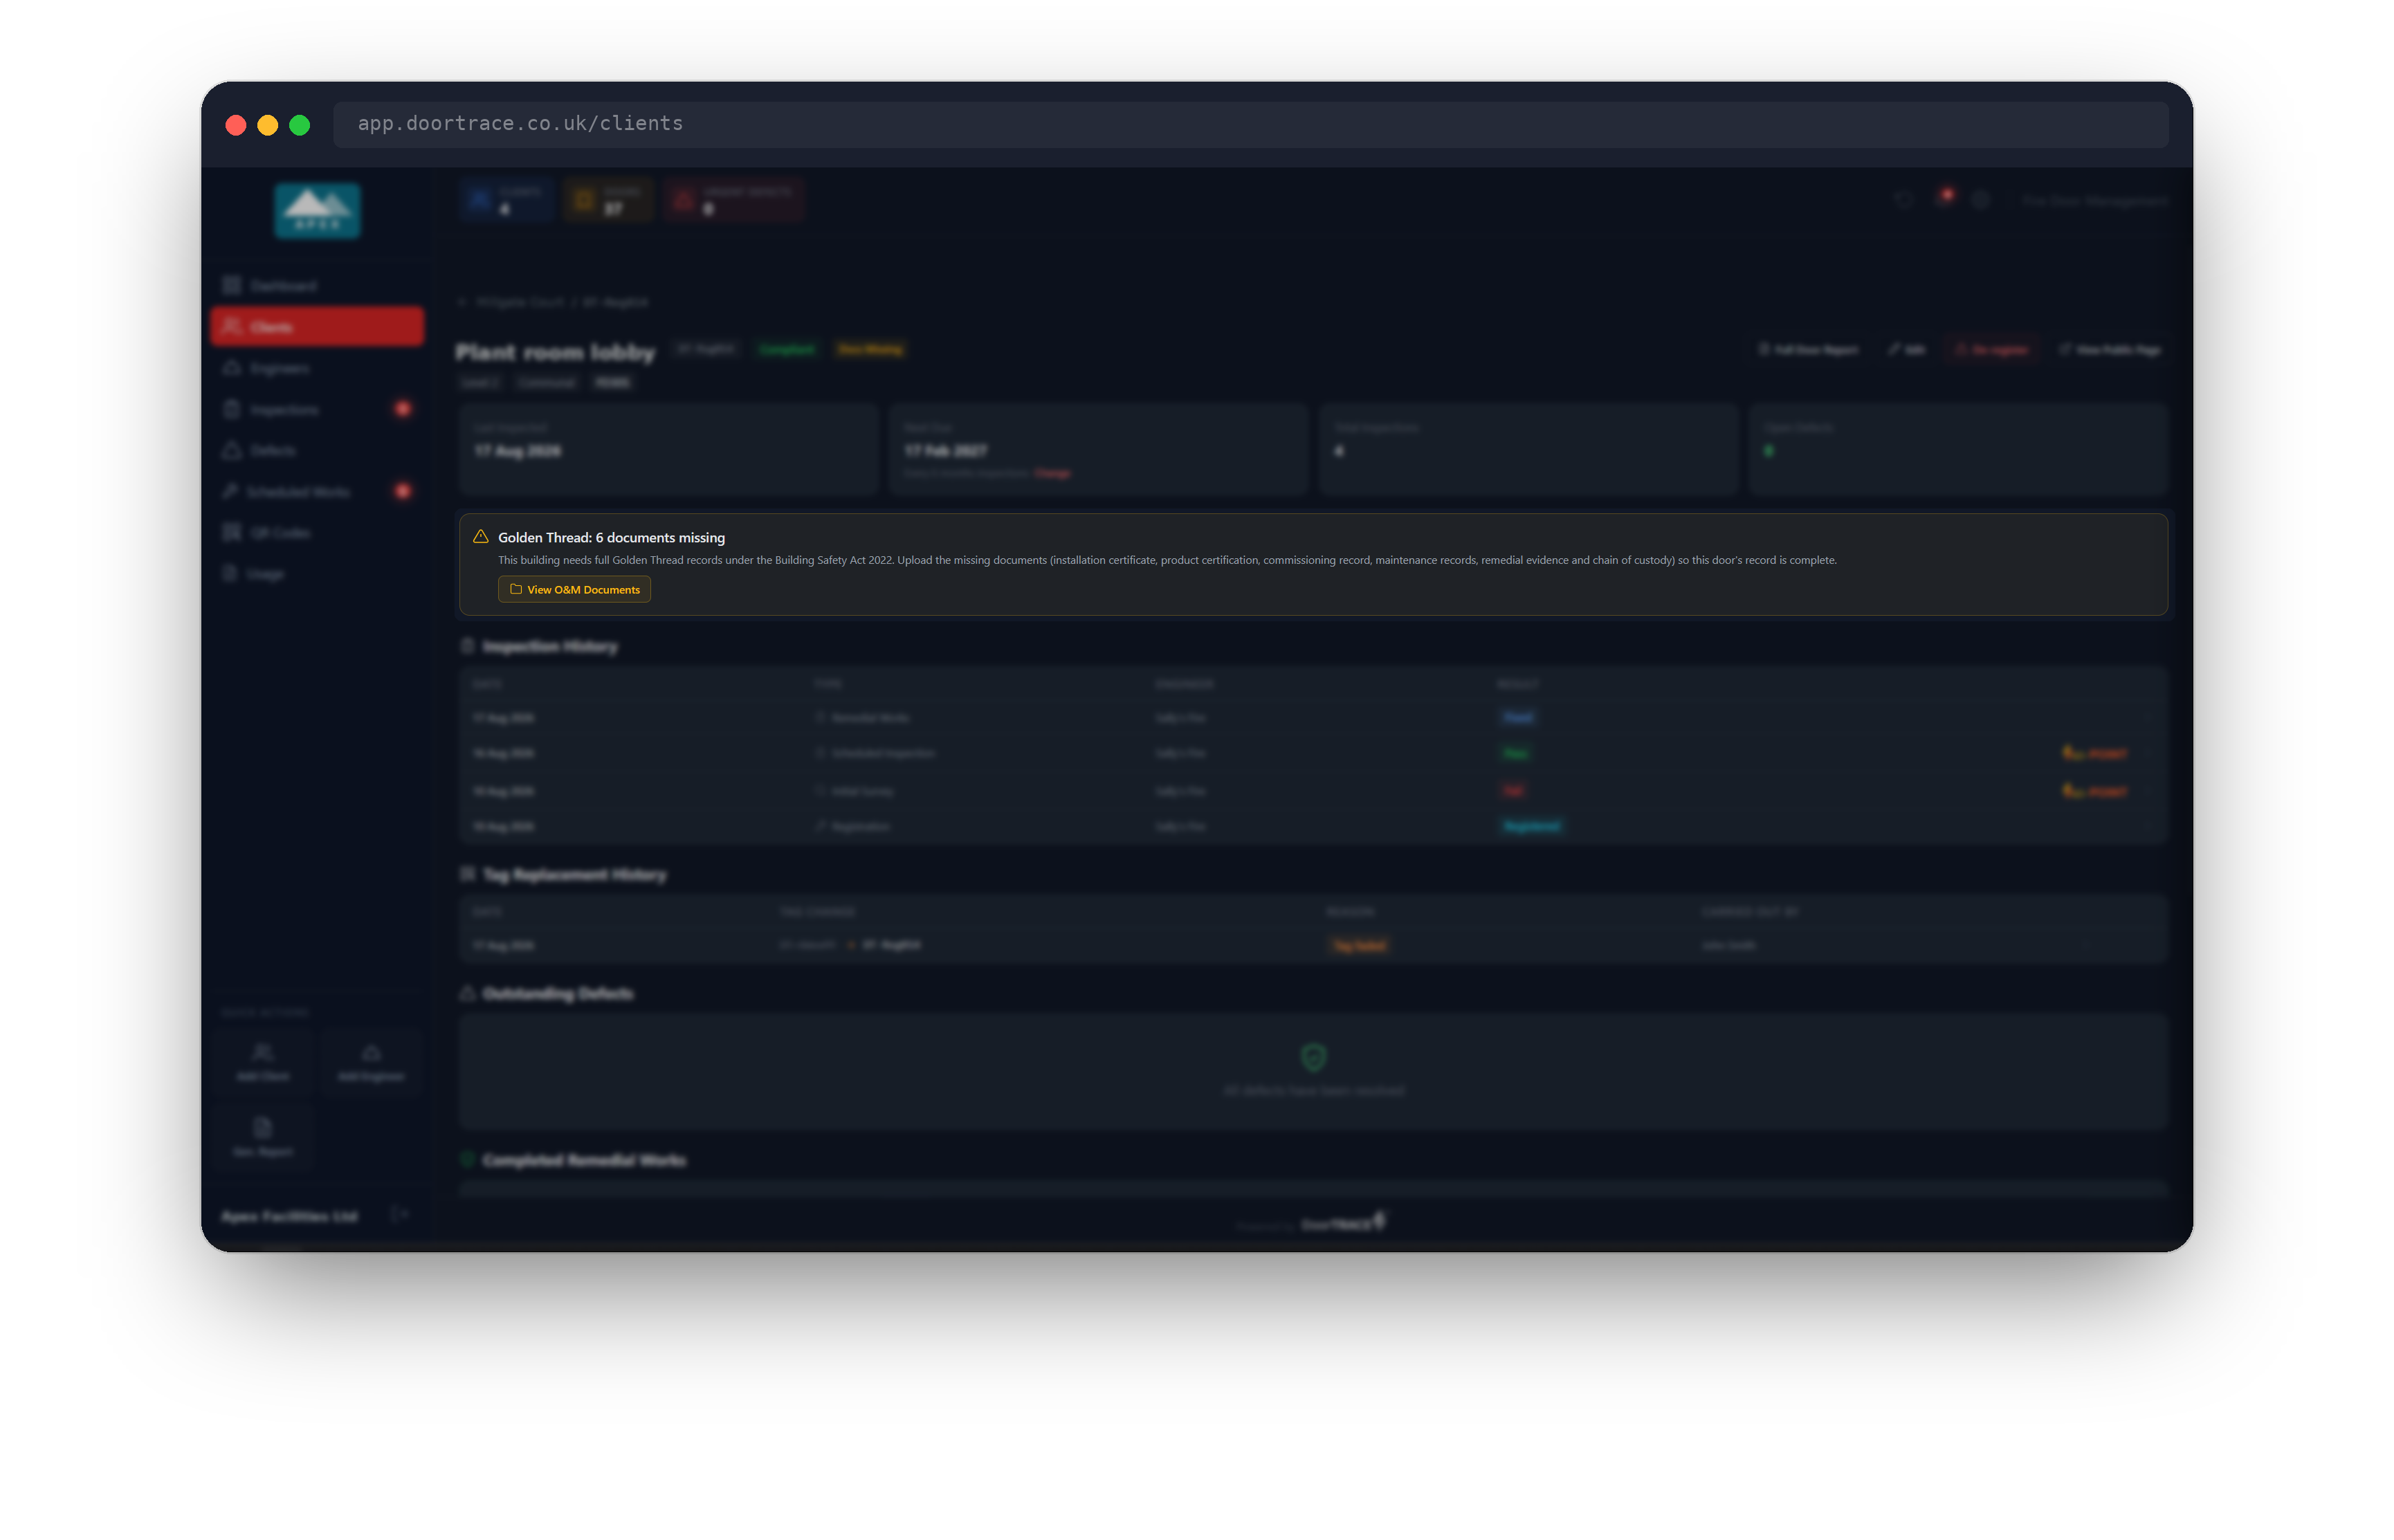Click the green shield icon in Outstanding Defects
This screenshot has width=2394, height=1540.
(x=1313, y=1057)
